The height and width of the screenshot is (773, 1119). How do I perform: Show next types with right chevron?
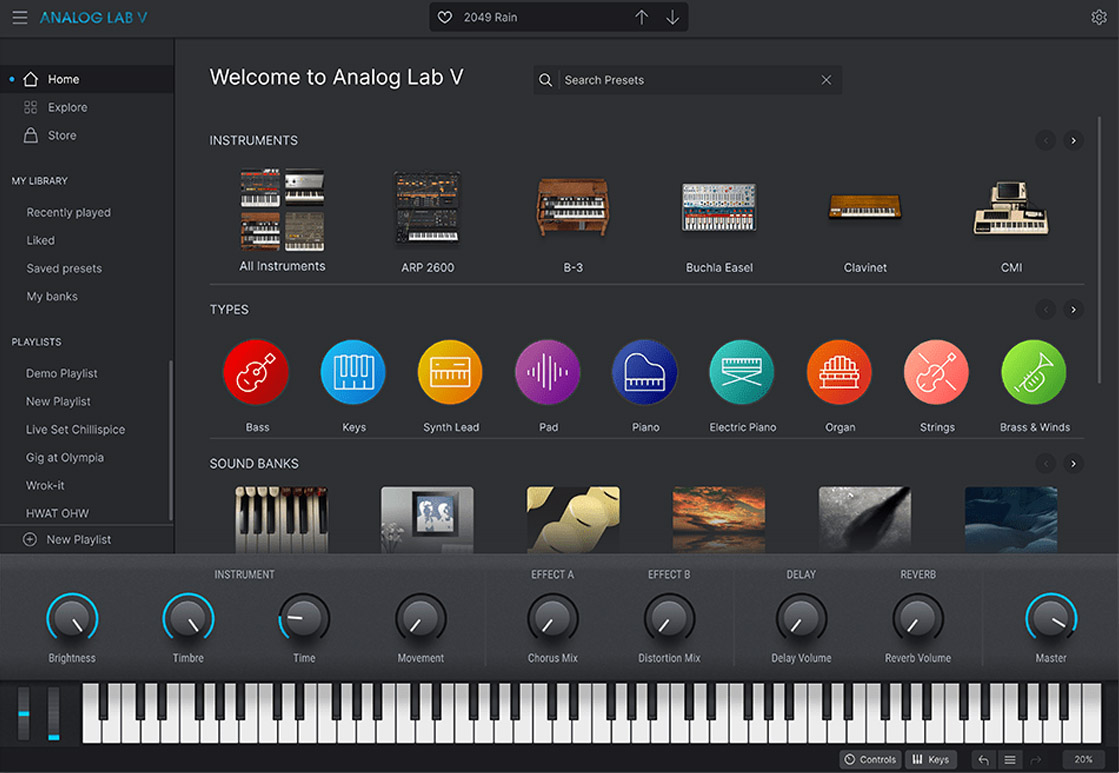click(1073, 310)
